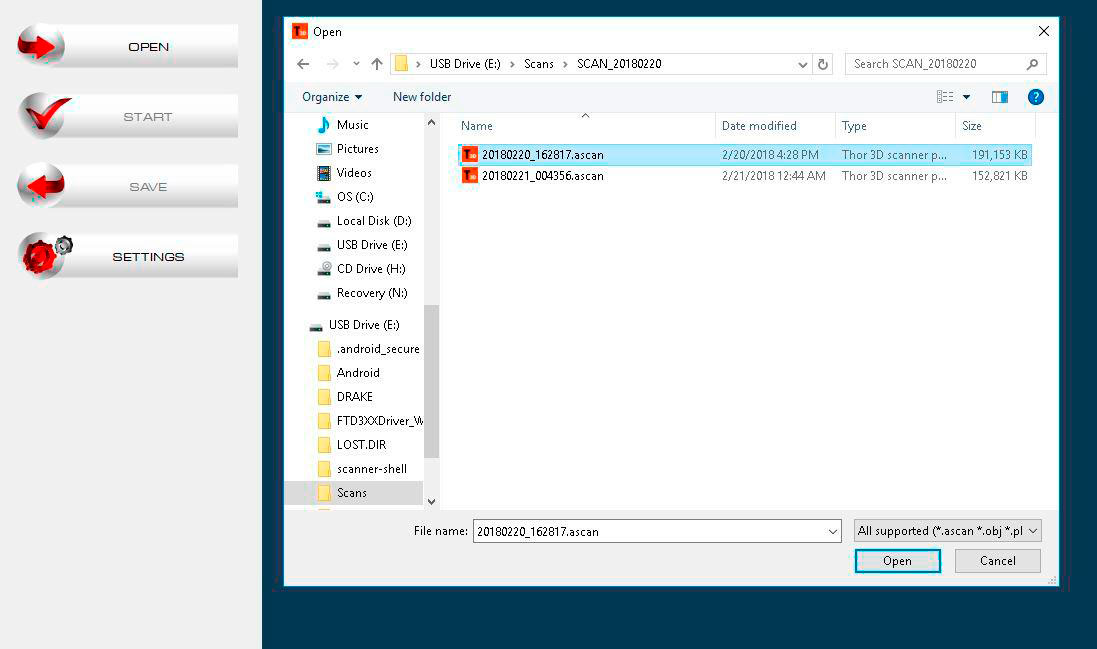
Task: Click the 152,821 KB size cell
Action: pos(1000,176)
